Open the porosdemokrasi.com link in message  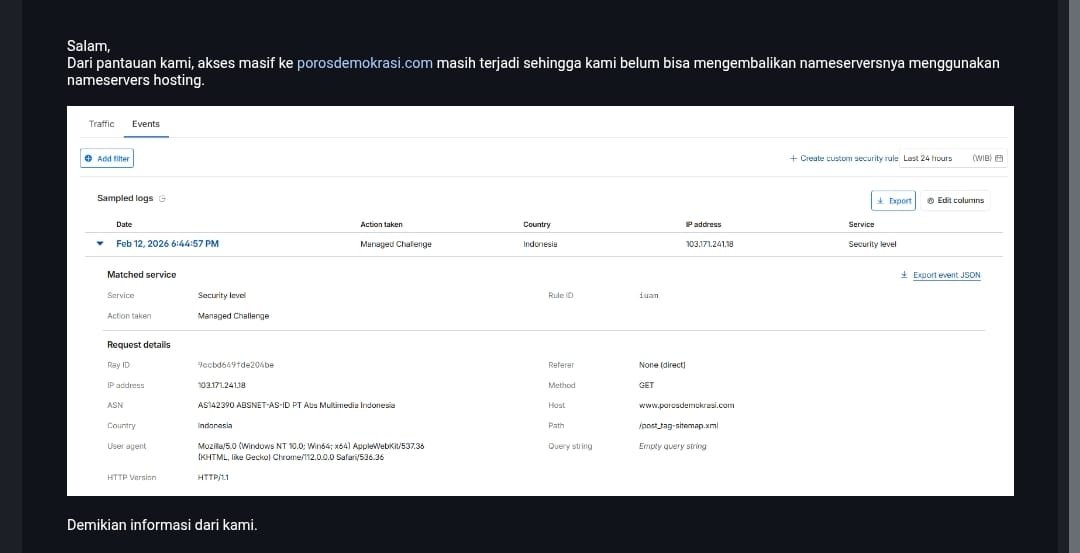pos(364,63)
